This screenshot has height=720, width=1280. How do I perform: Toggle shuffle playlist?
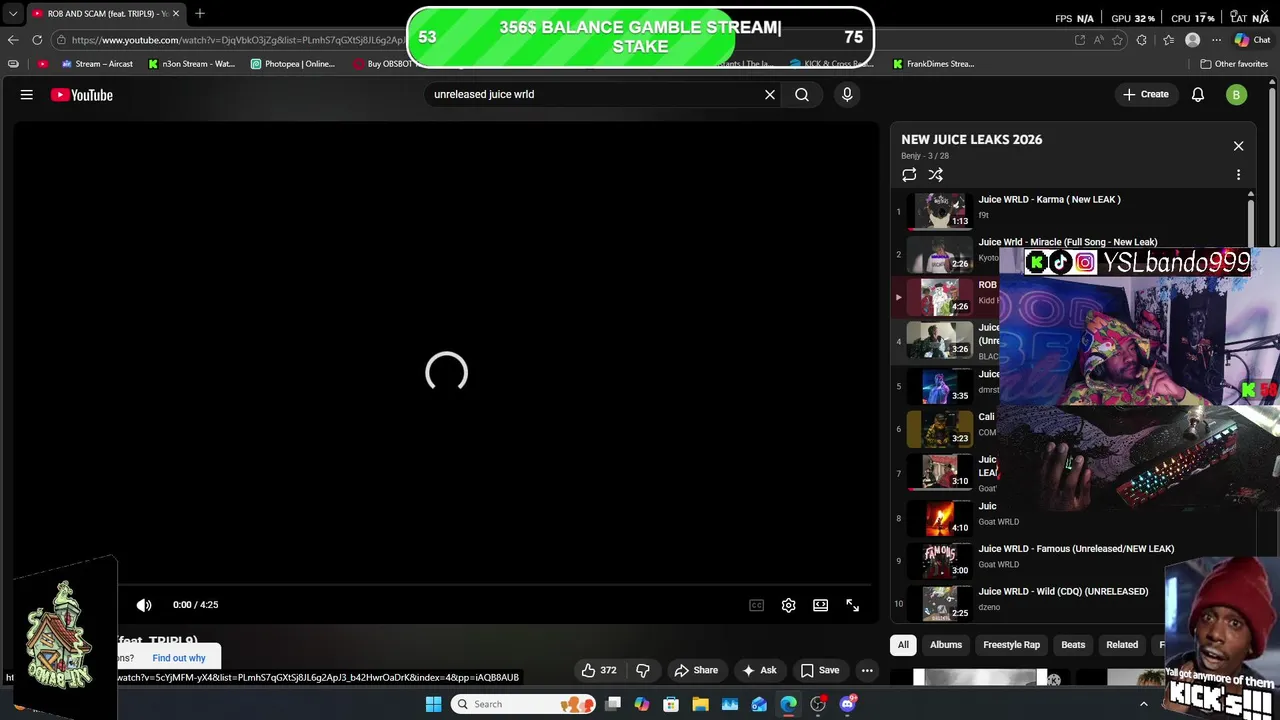pyautogui.click(x=936, y=175)
